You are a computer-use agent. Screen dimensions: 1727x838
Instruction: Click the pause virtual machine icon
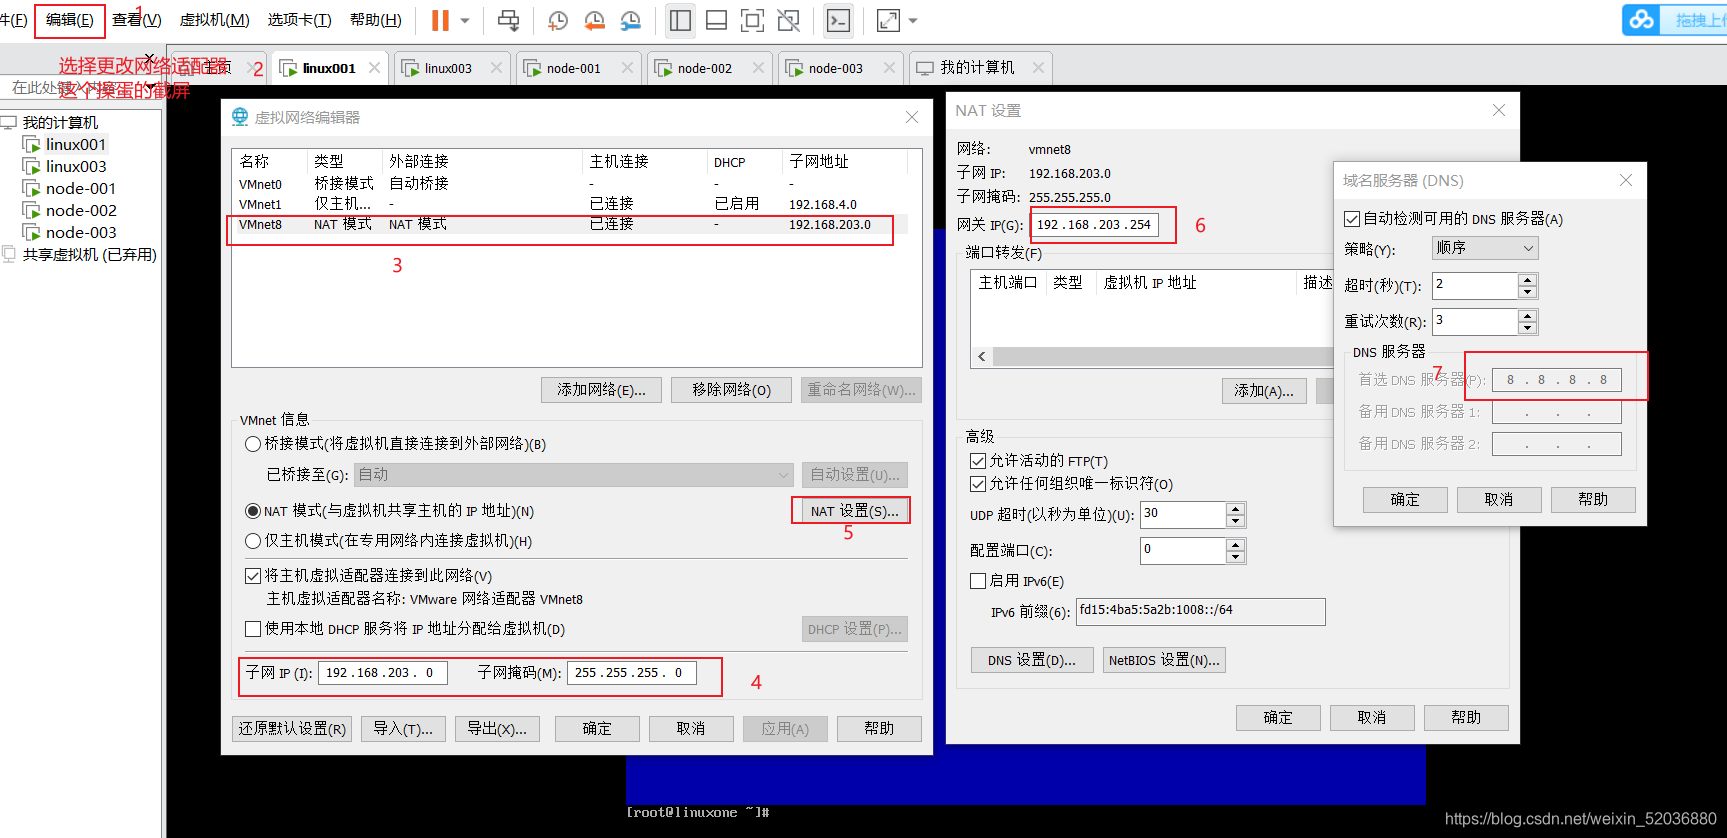[440, 20]
